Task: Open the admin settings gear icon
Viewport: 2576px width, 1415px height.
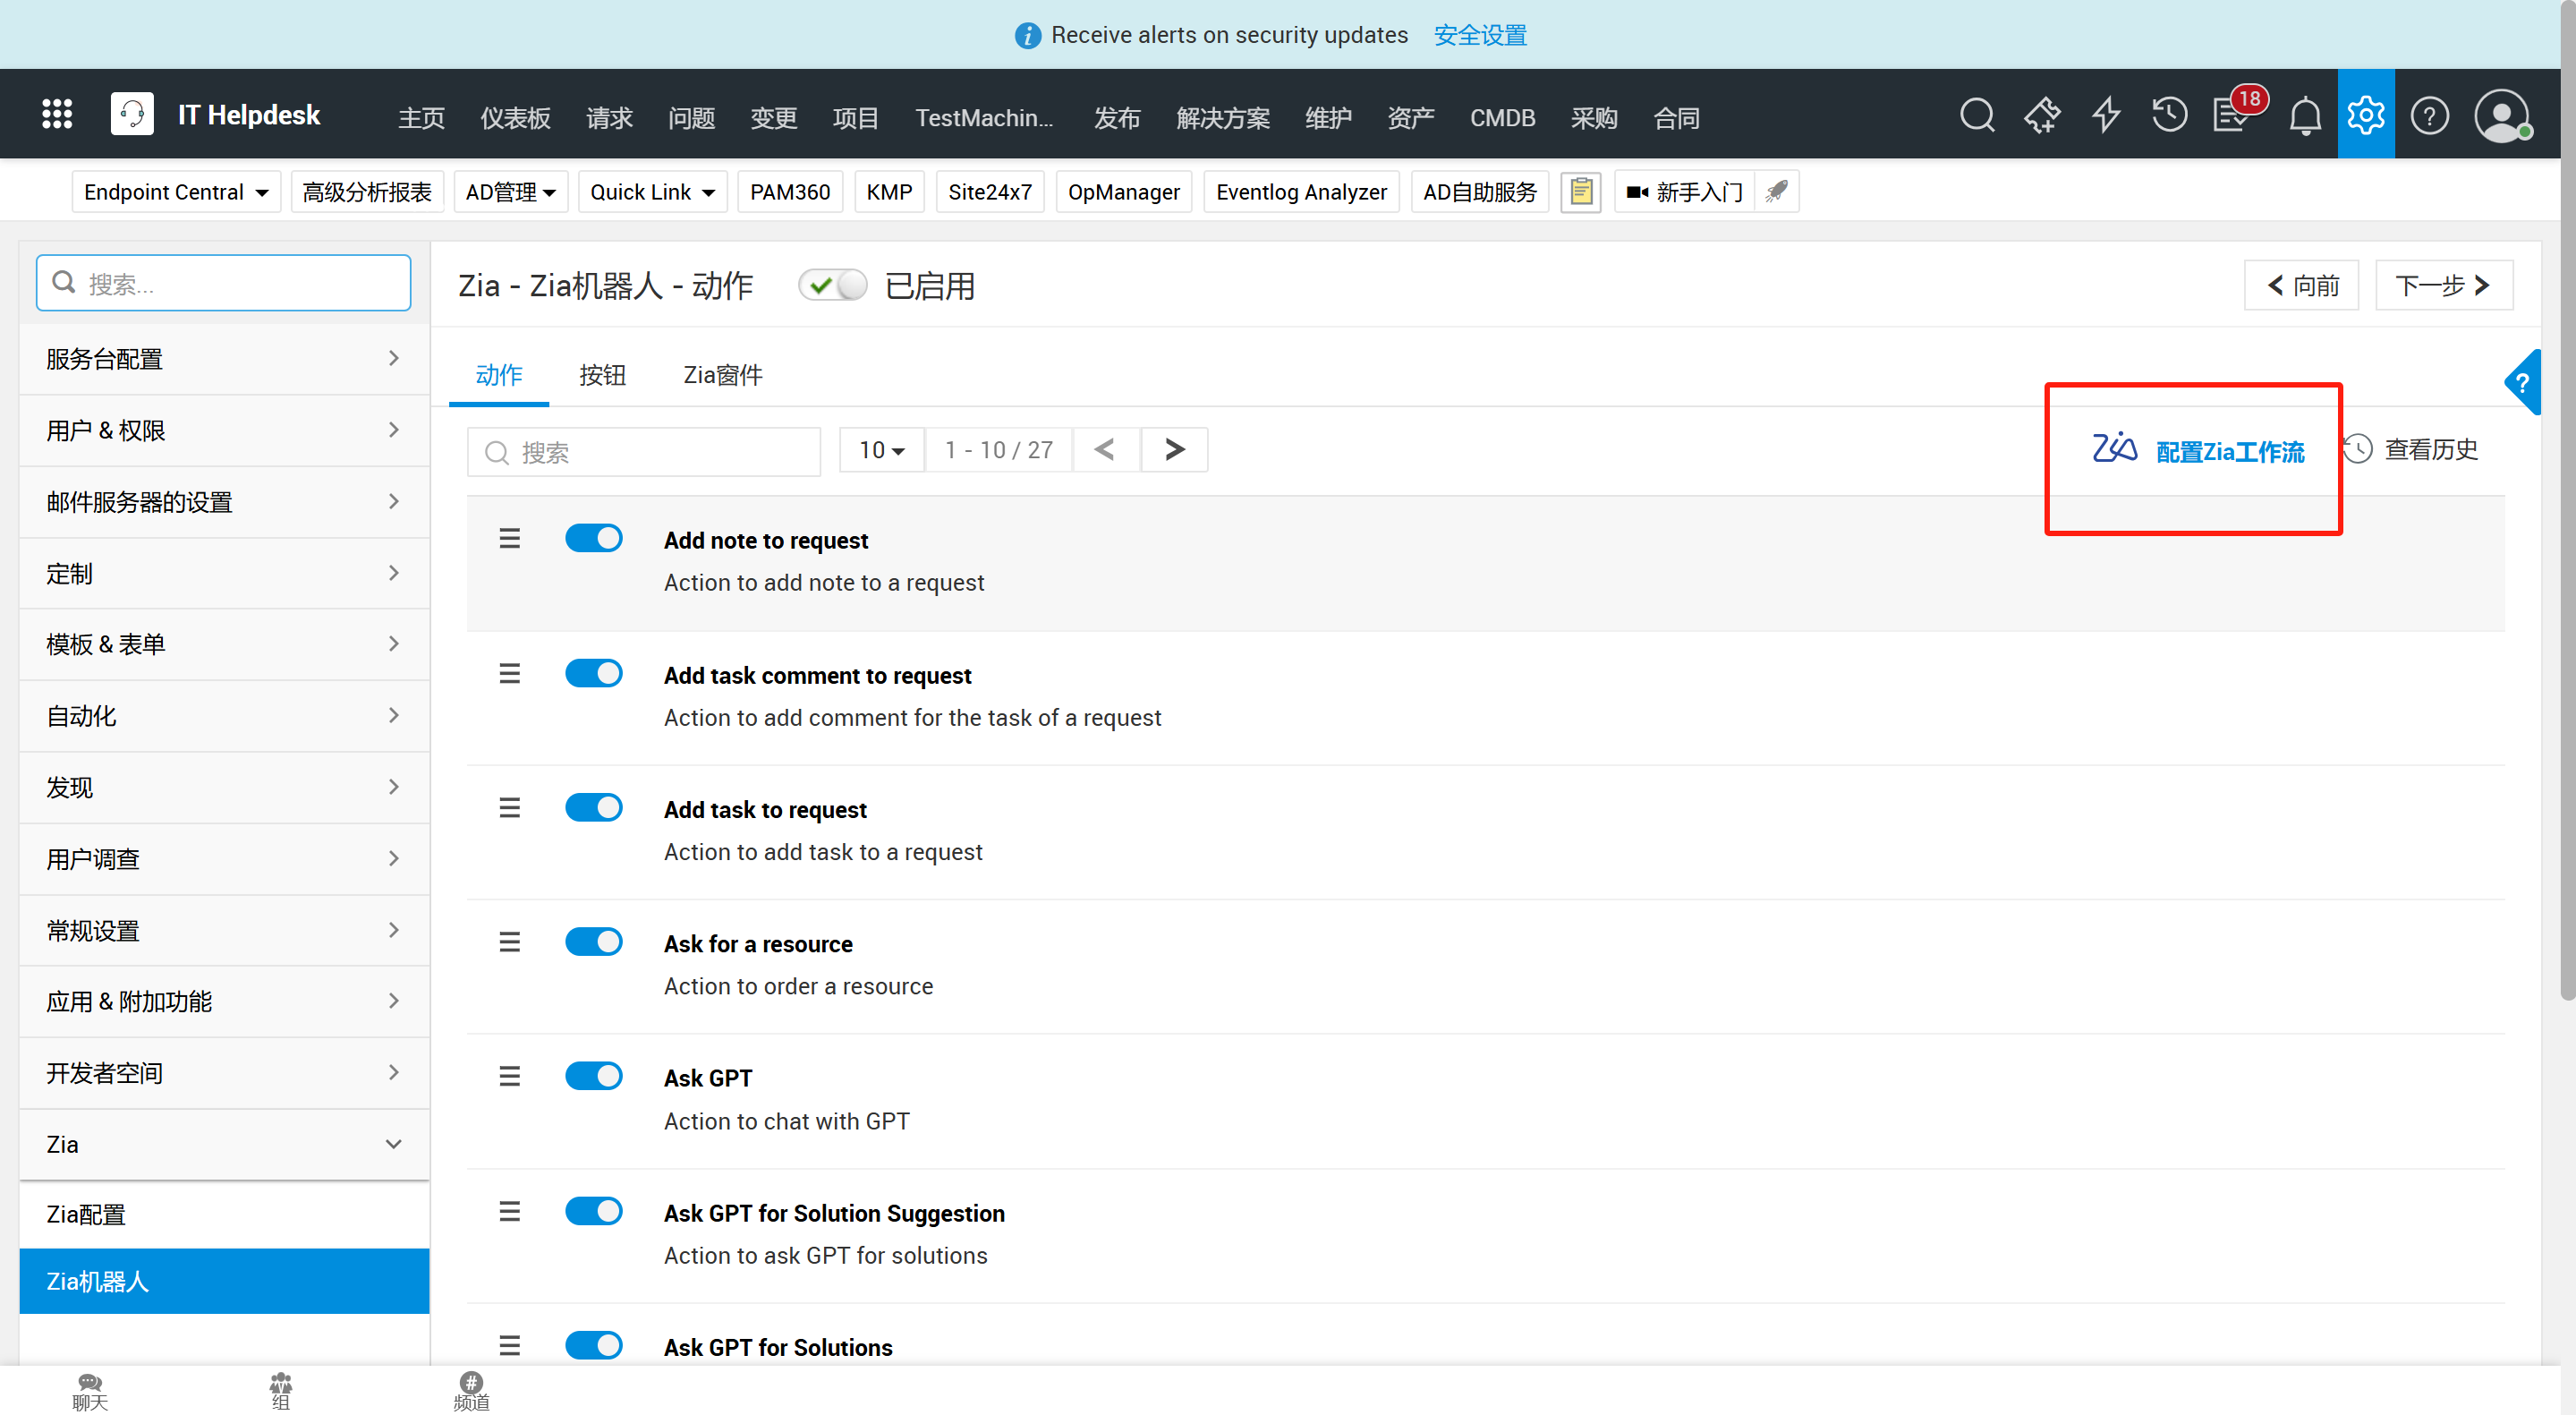Action: (2365, 115)
